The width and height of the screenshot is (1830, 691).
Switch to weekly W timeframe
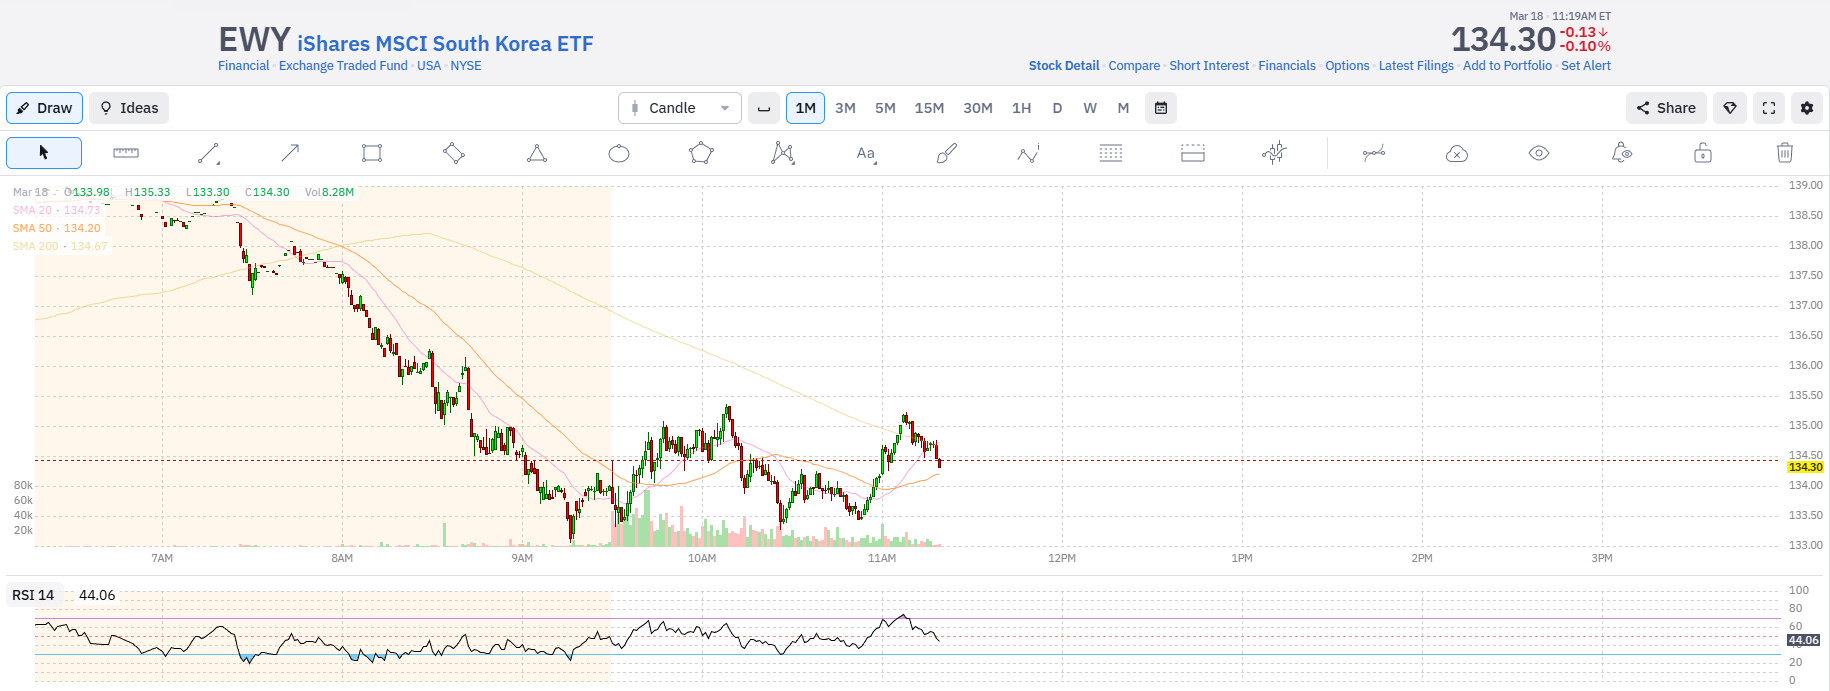tap(1090, 108)
